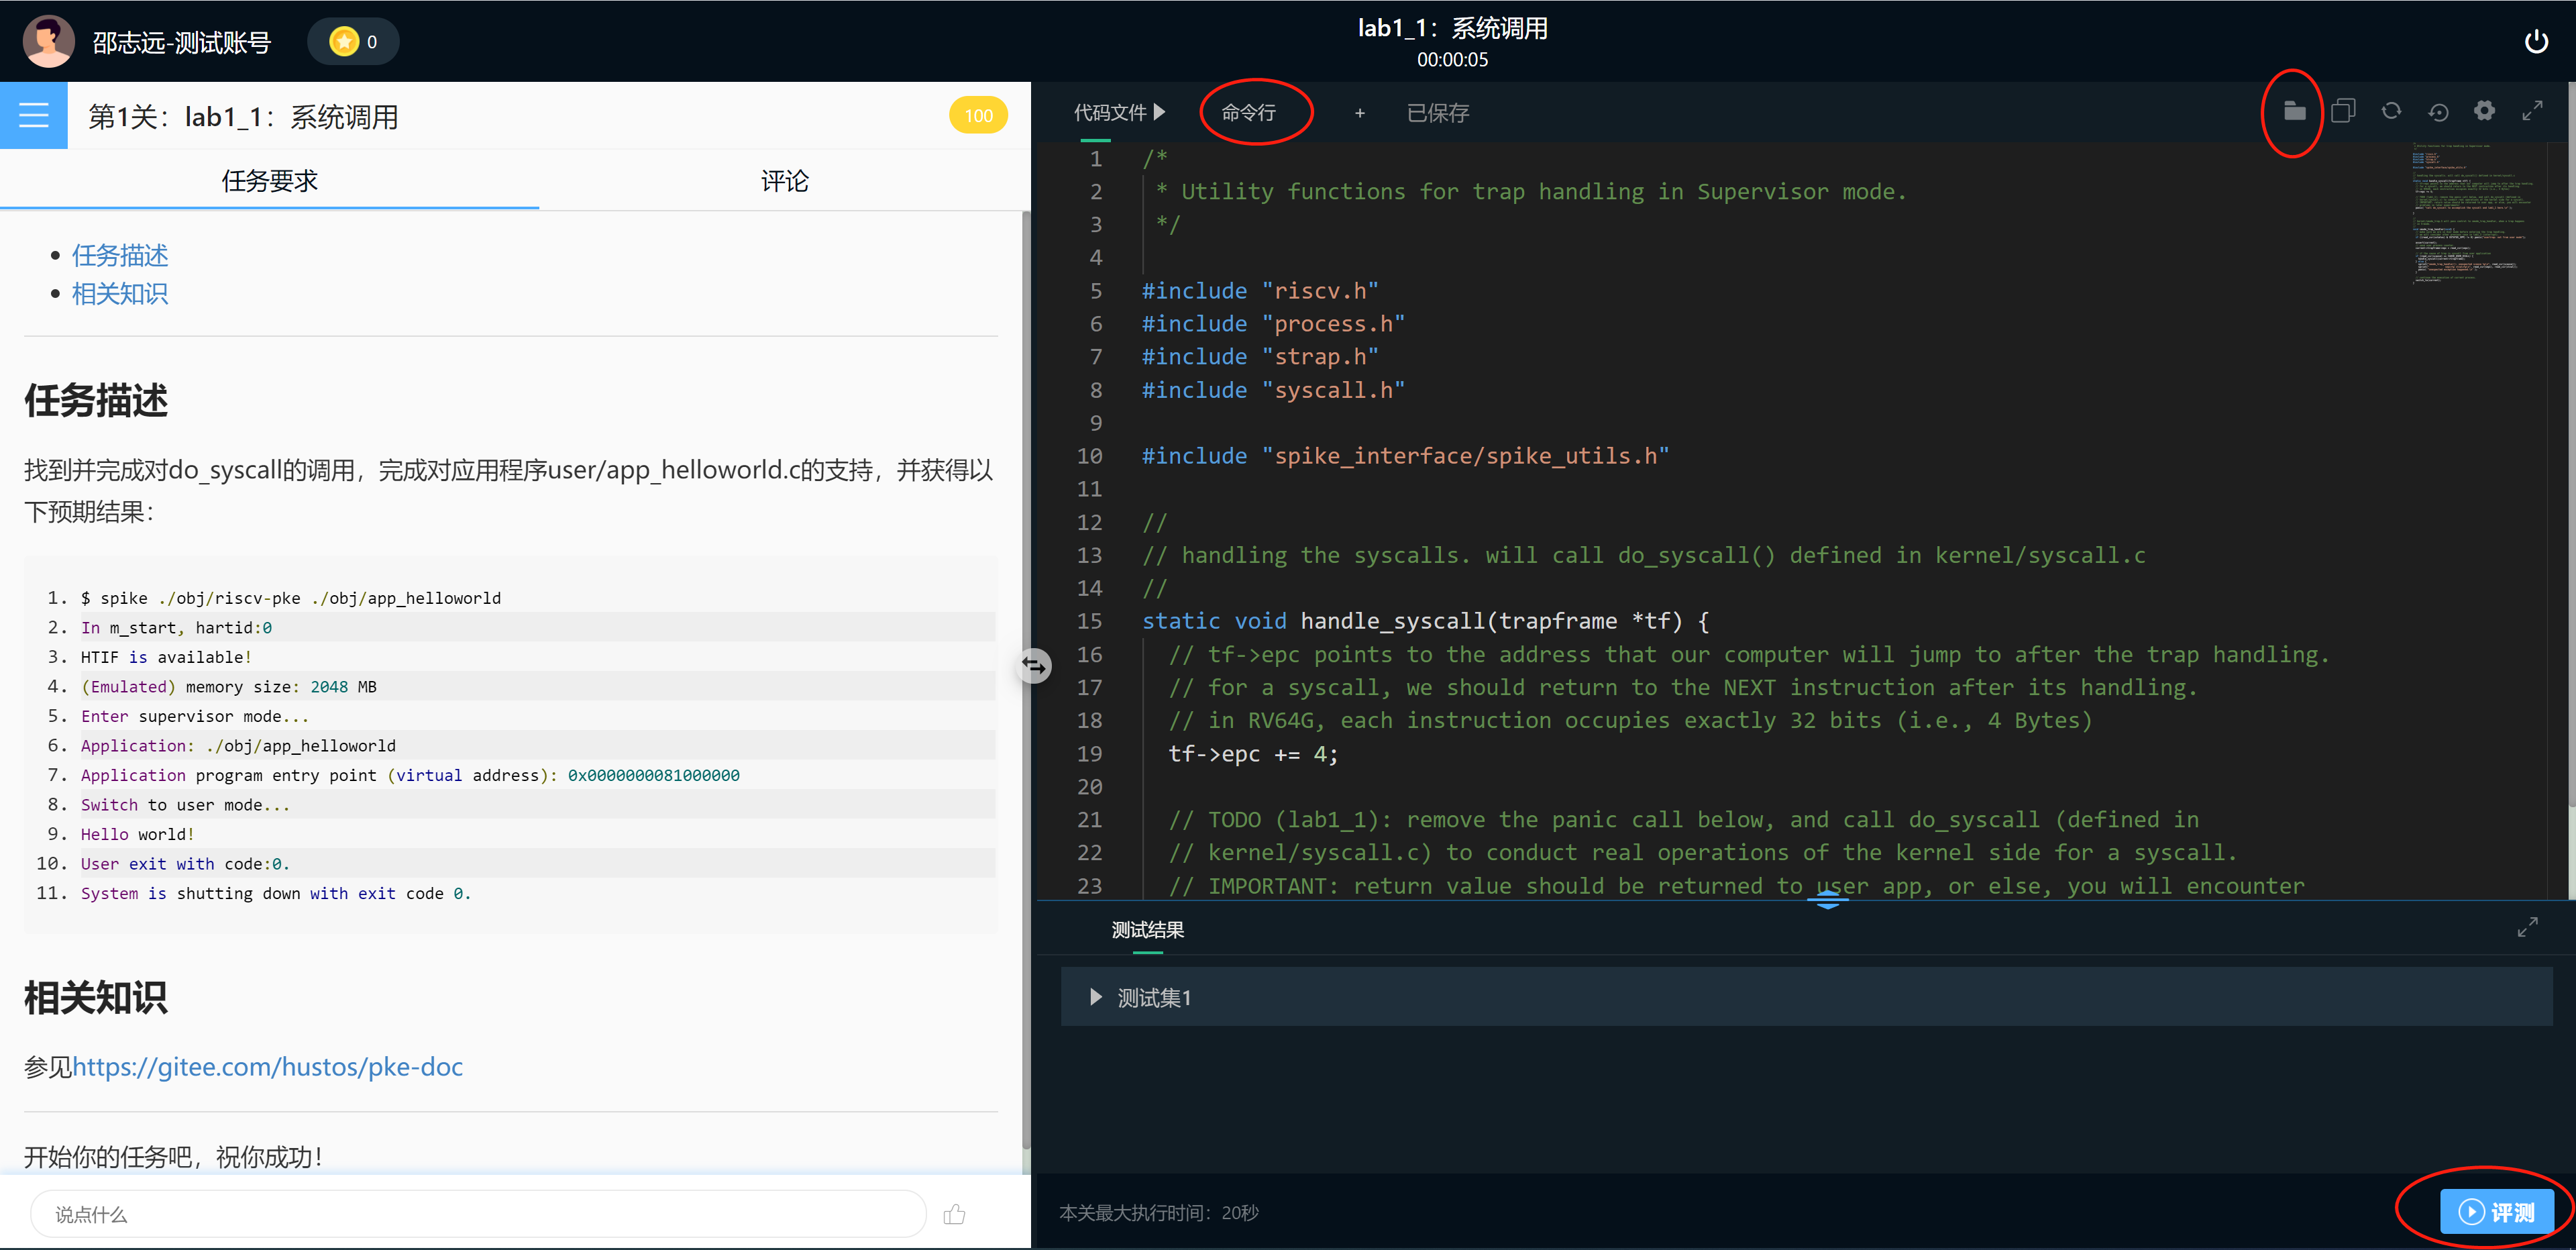The height and width of the screenshot is (1250, 2576).
Task: Click the handle_syscall function declaration line
Action: (x=1425, y=621)
